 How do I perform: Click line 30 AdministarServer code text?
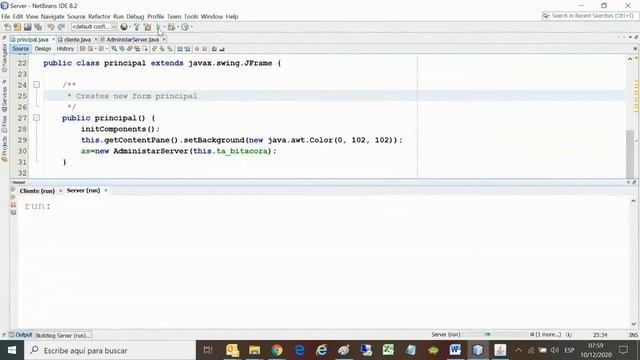coord(178,151)
